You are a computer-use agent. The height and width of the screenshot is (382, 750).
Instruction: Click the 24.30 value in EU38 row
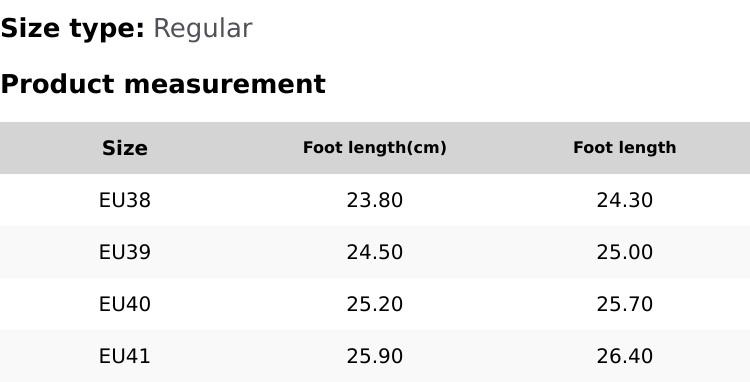pos(625,200)
